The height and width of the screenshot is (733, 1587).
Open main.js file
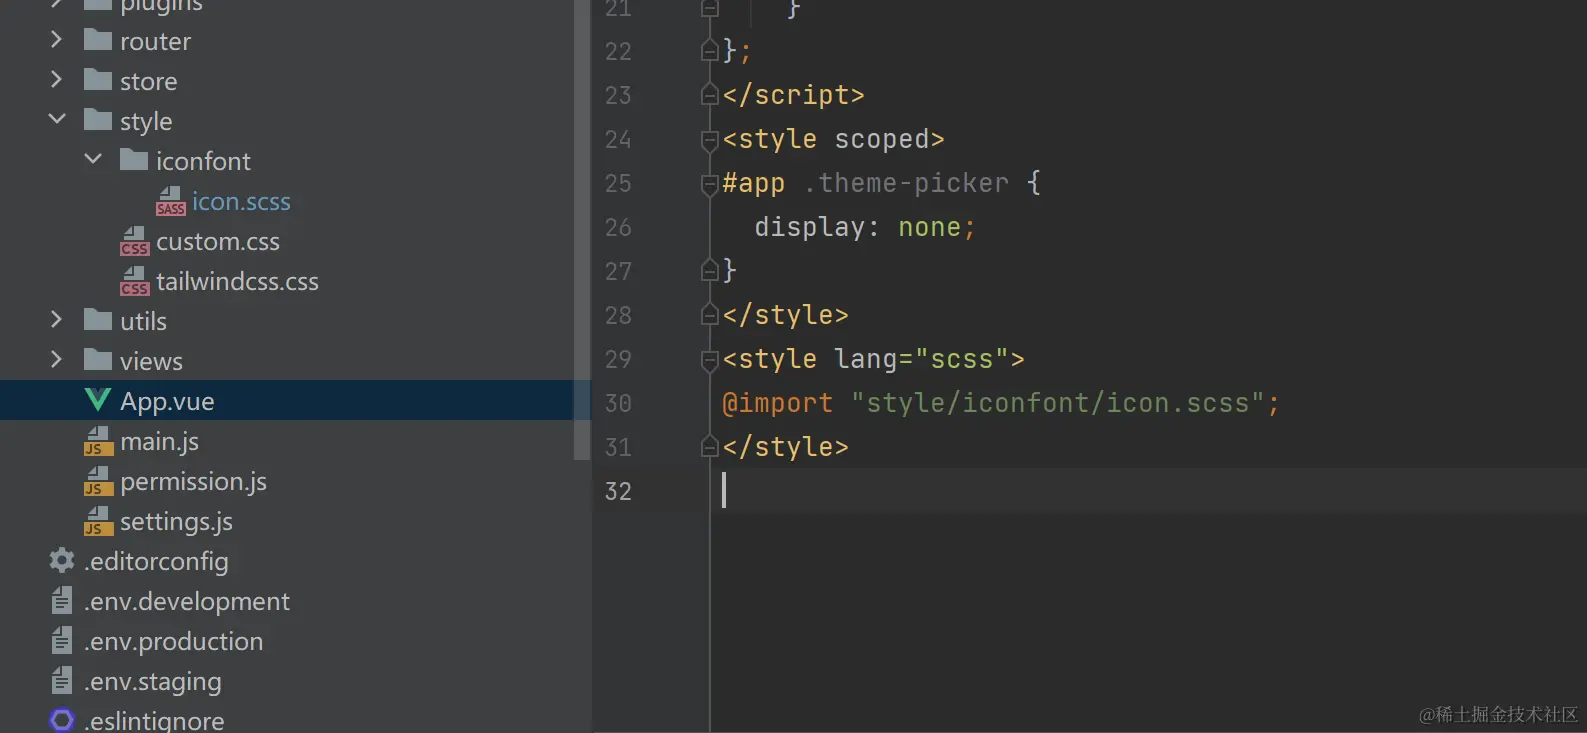click(159, 441)
